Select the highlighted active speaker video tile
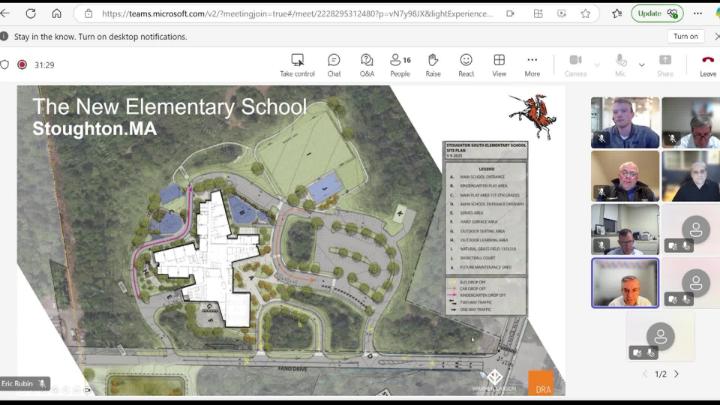The width and height of the screenshot is (720, 405). click(x=624, y=283)
